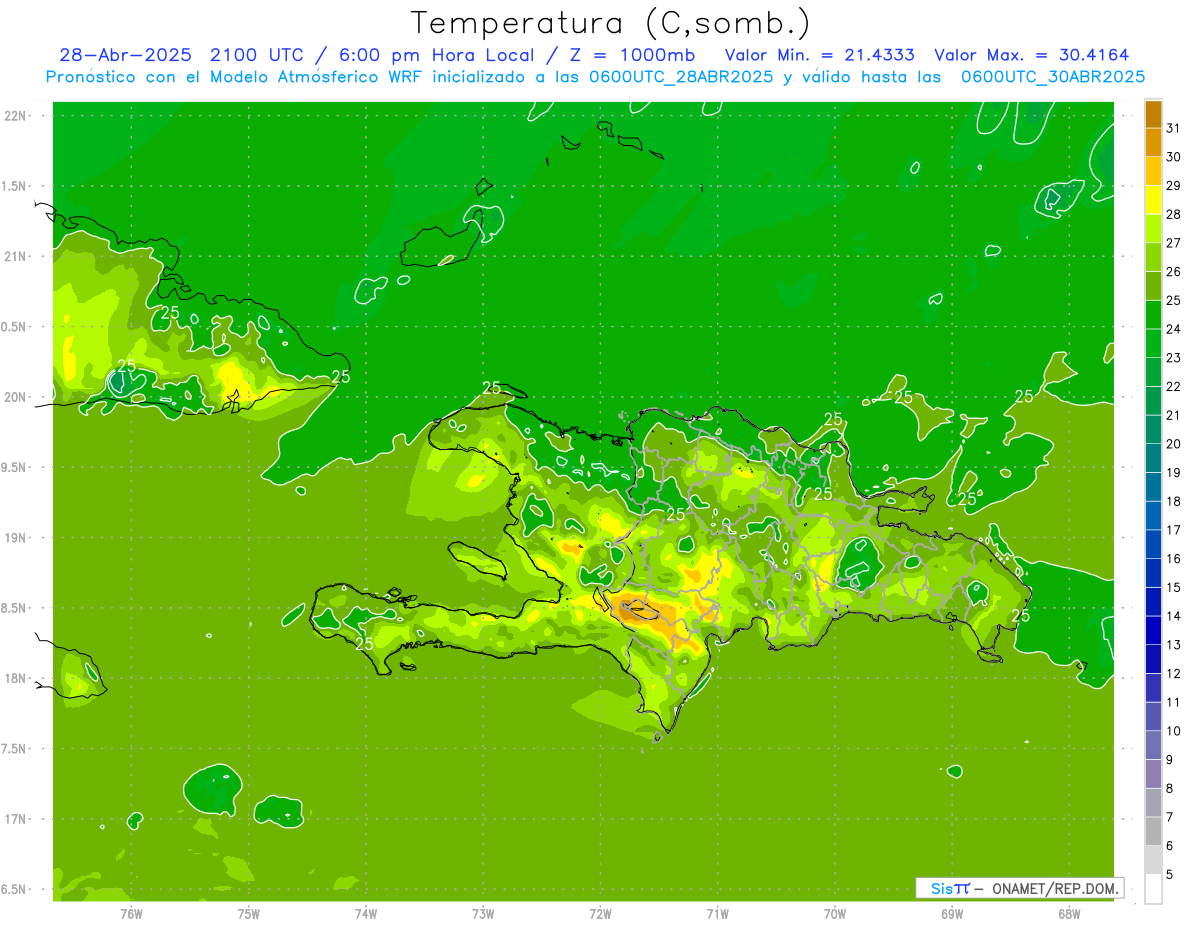Click the legend value '31'

pos(1174,128)
